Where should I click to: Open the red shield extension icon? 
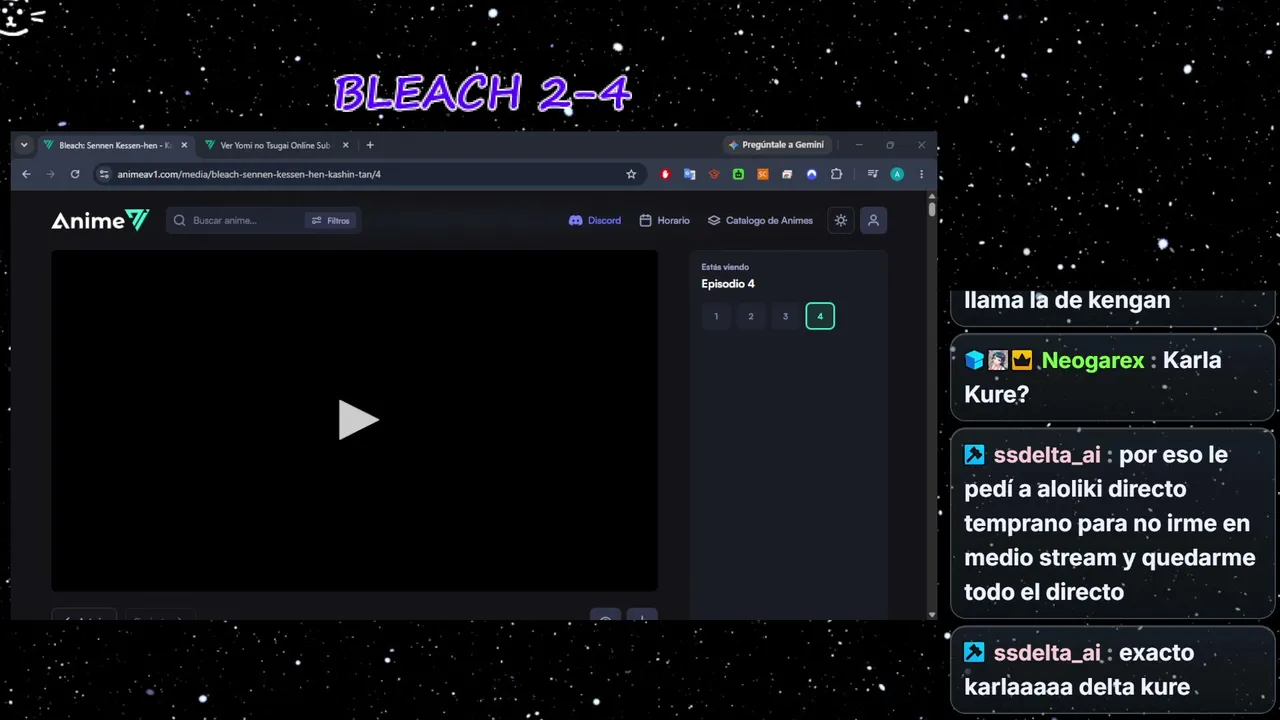(x=665, y=174)
